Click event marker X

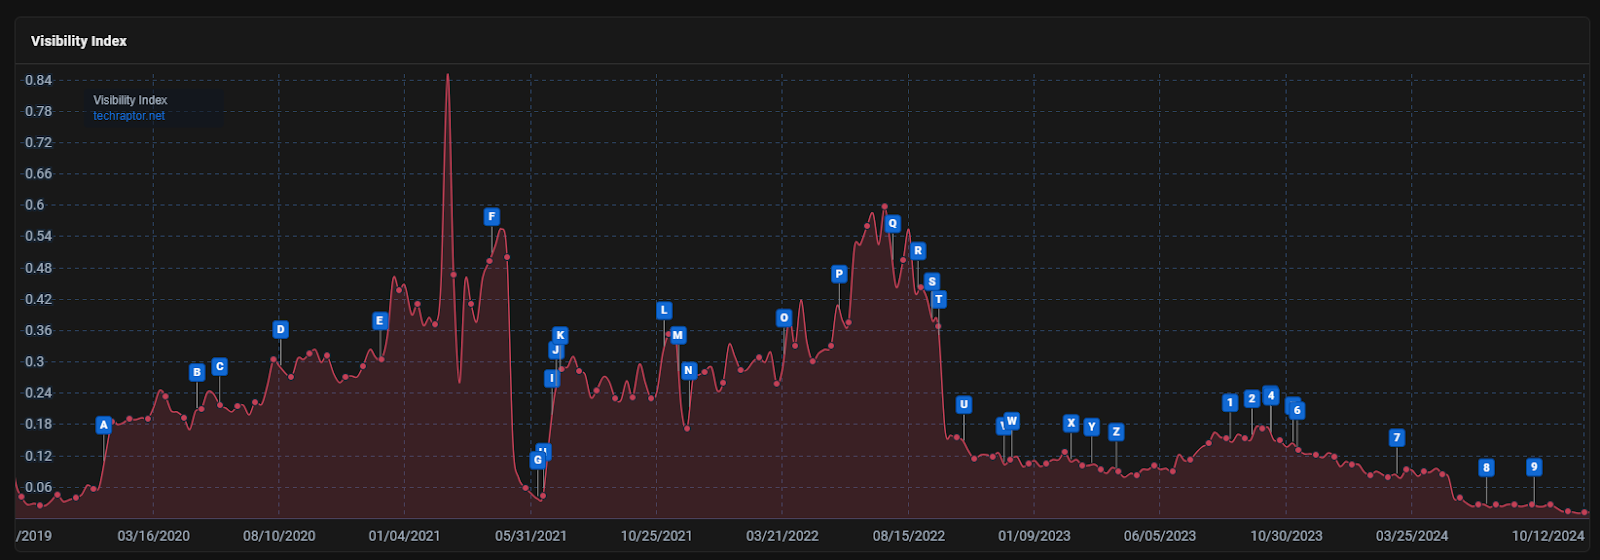pyautogui.click(x=1071, y=423)
